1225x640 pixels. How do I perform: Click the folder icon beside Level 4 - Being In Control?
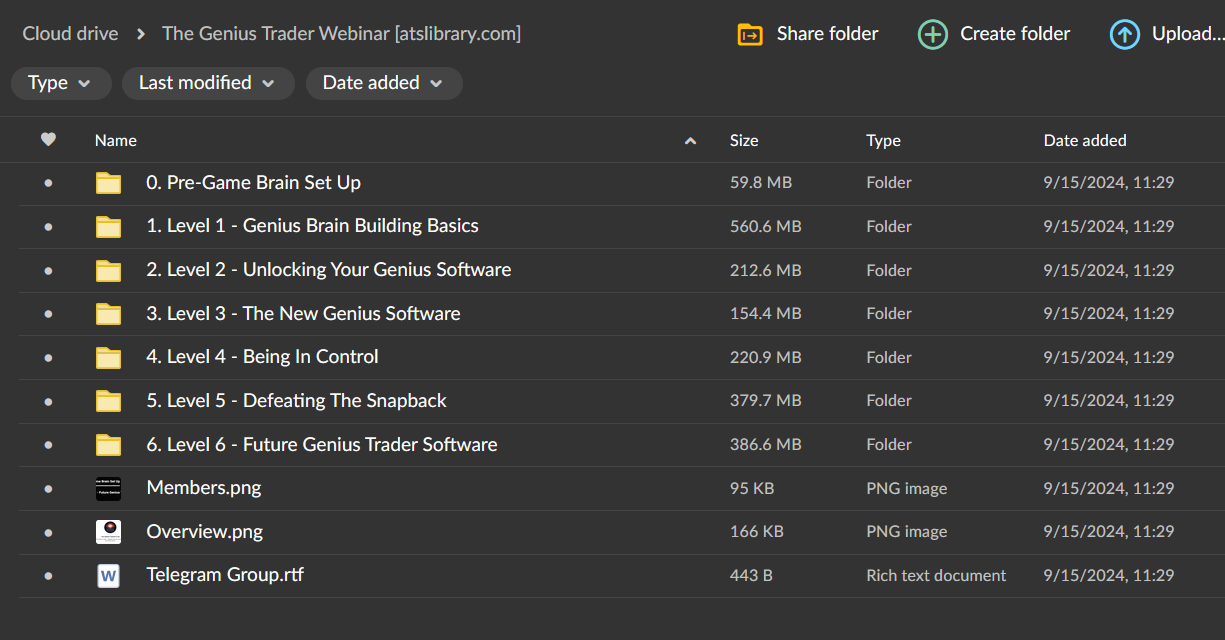pos(108,357)
